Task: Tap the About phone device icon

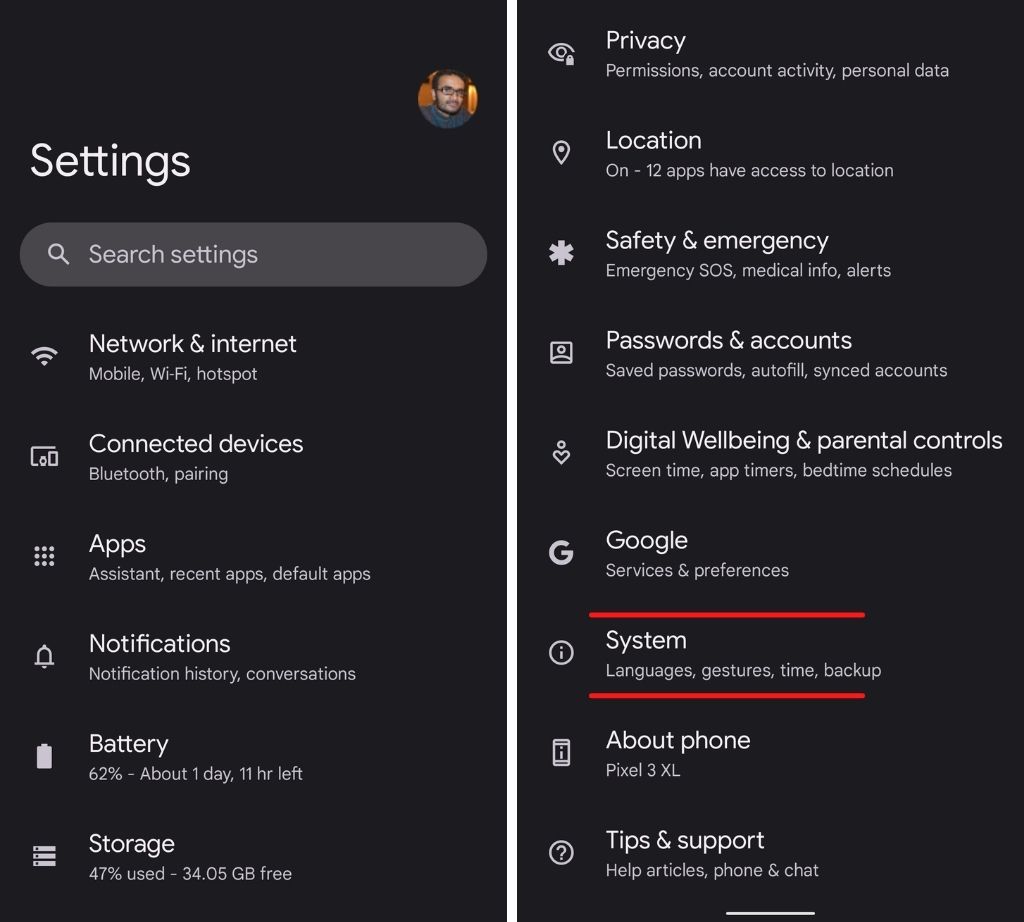Action: click(x=562, y=753)
